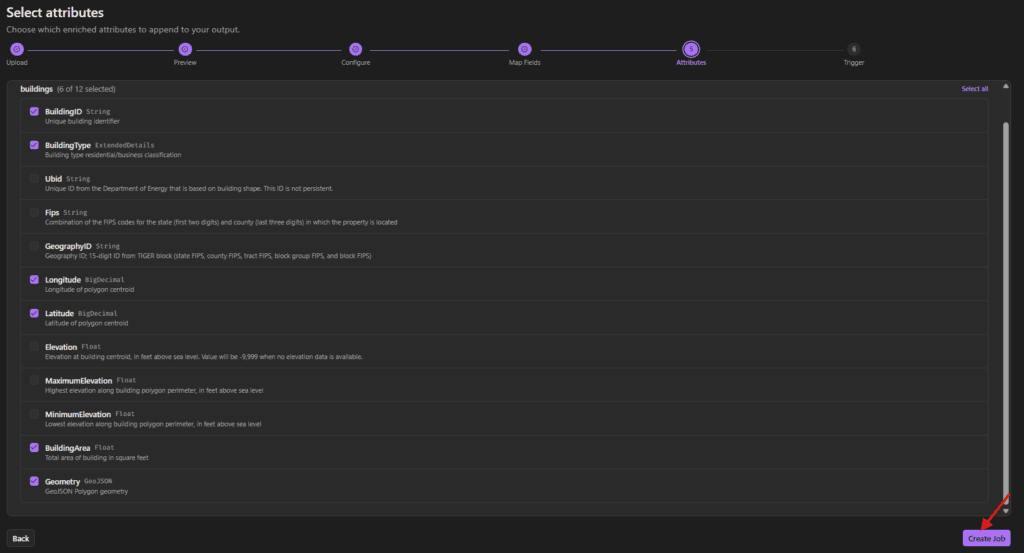Click the BuildingArea attribute name

[67, 448]
